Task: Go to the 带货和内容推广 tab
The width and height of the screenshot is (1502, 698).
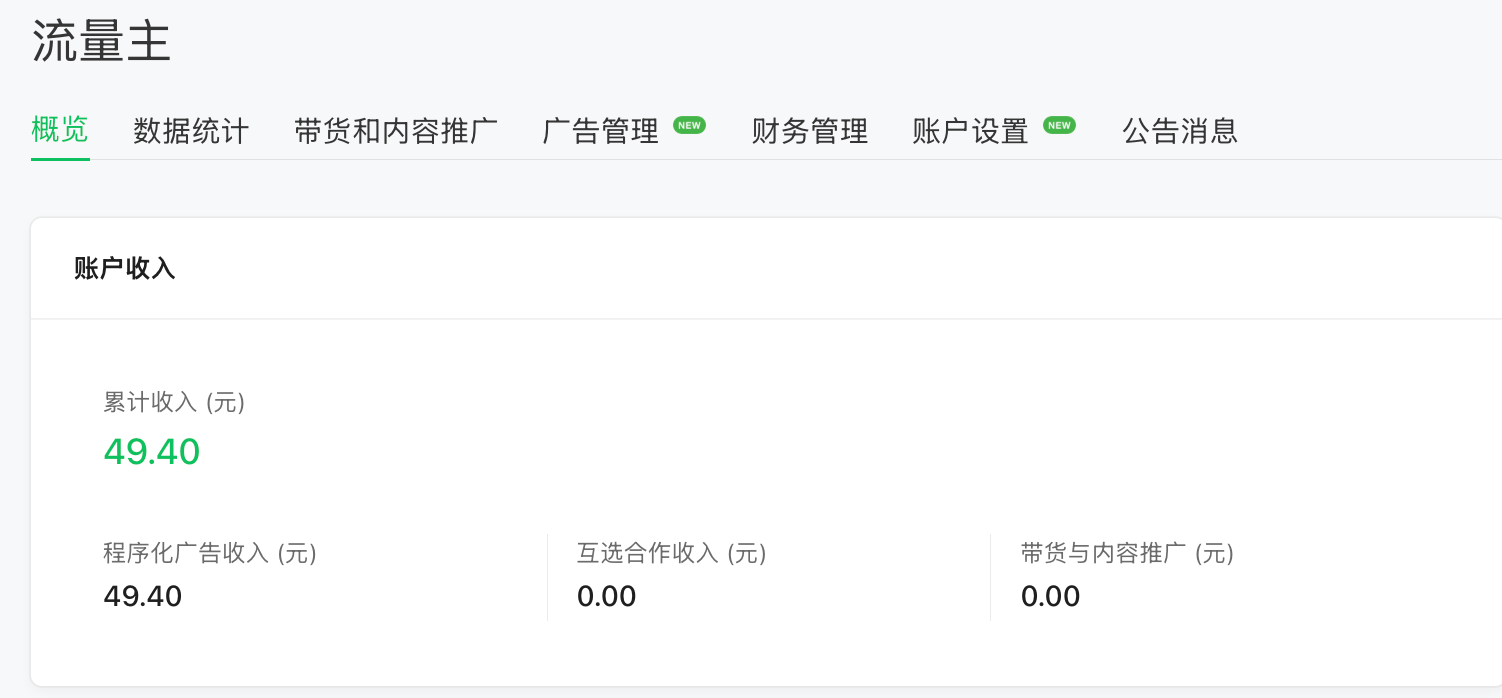Action: pos(396,131)
